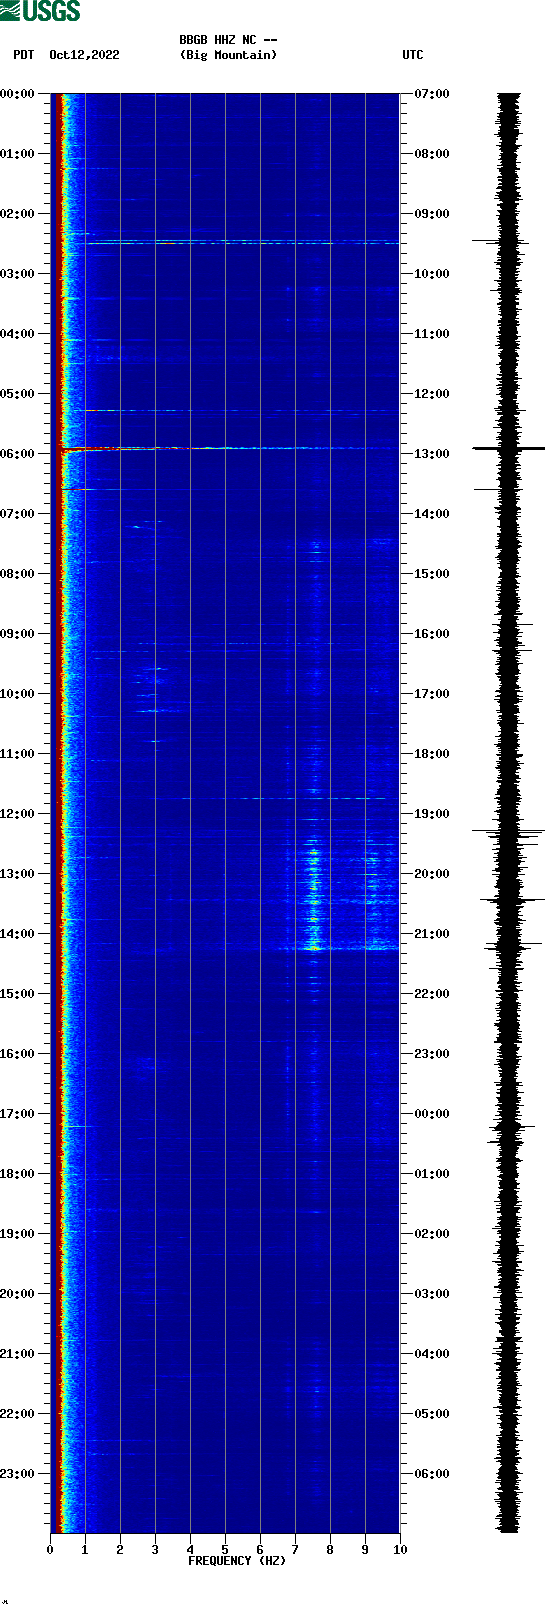Click the 0 Hz frequency tick label
The height and width of the screenshot is (1613, 552).
click(50, 1550)
